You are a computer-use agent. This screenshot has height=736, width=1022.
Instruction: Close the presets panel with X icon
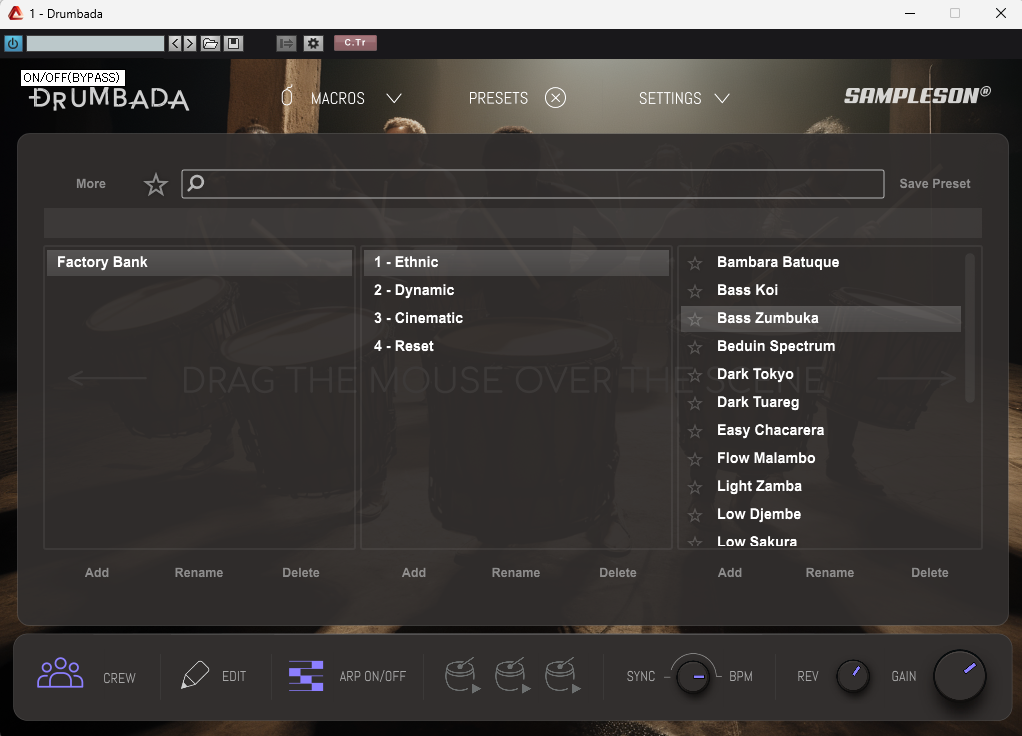555,98
